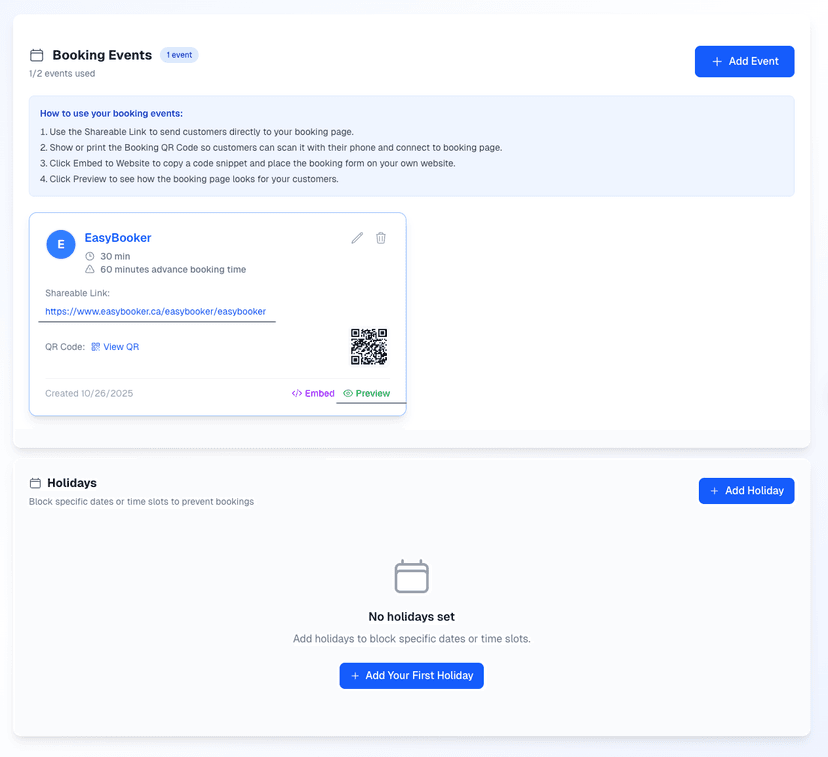Click the Add Holiday button
828x757 pixels.
746,490
